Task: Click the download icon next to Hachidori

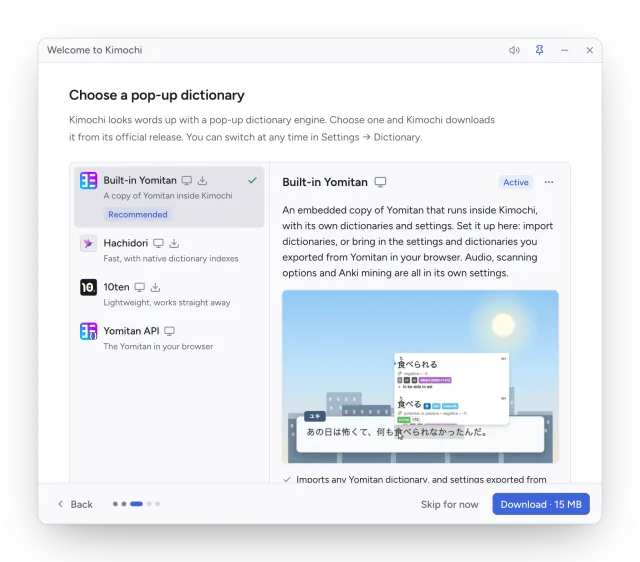Action: point(174,243)
